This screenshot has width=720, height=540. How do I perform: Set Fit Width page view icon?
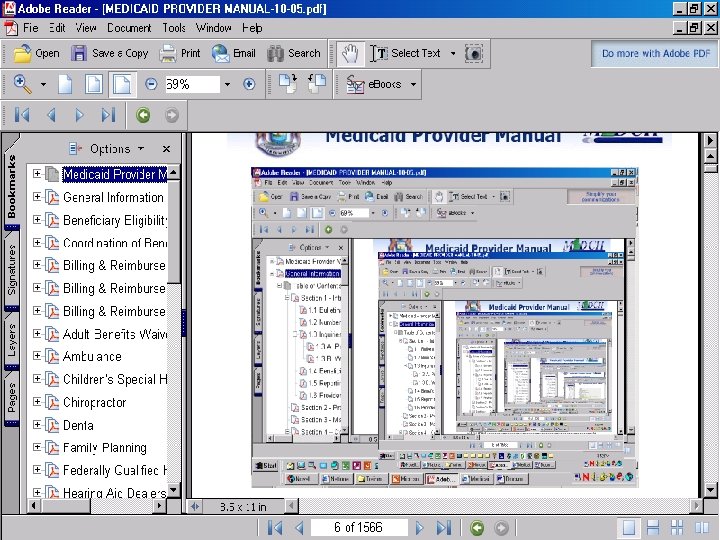coord(122,84)
